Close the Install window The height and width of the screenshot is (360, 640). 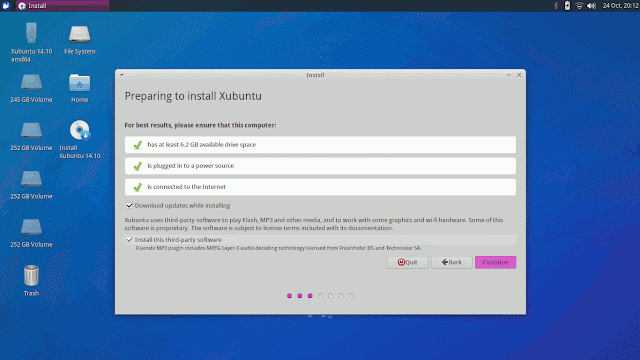pyautogui.click(x=519, y=75)
